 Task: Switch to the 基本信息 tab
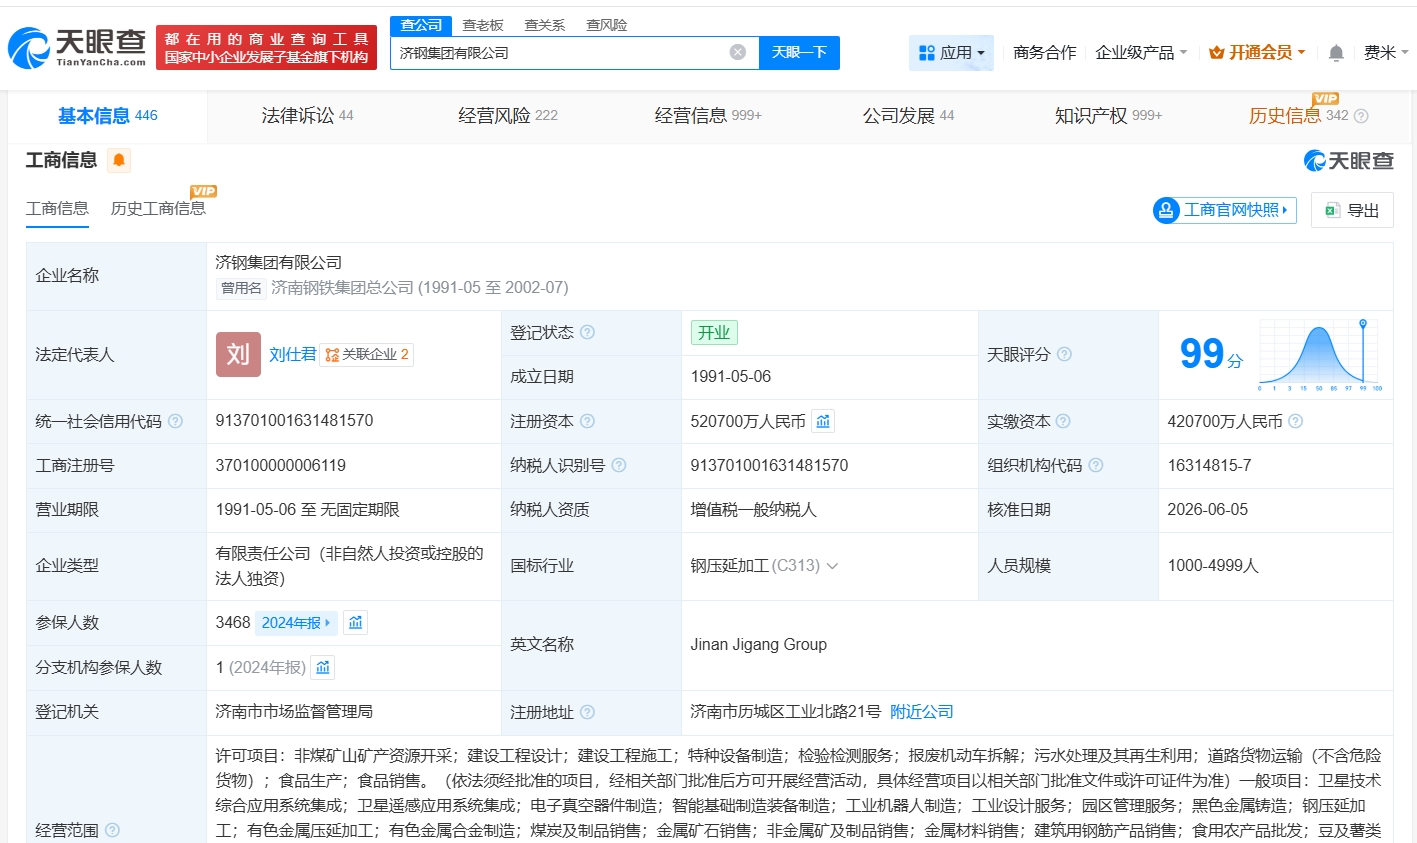click(107, 116)
